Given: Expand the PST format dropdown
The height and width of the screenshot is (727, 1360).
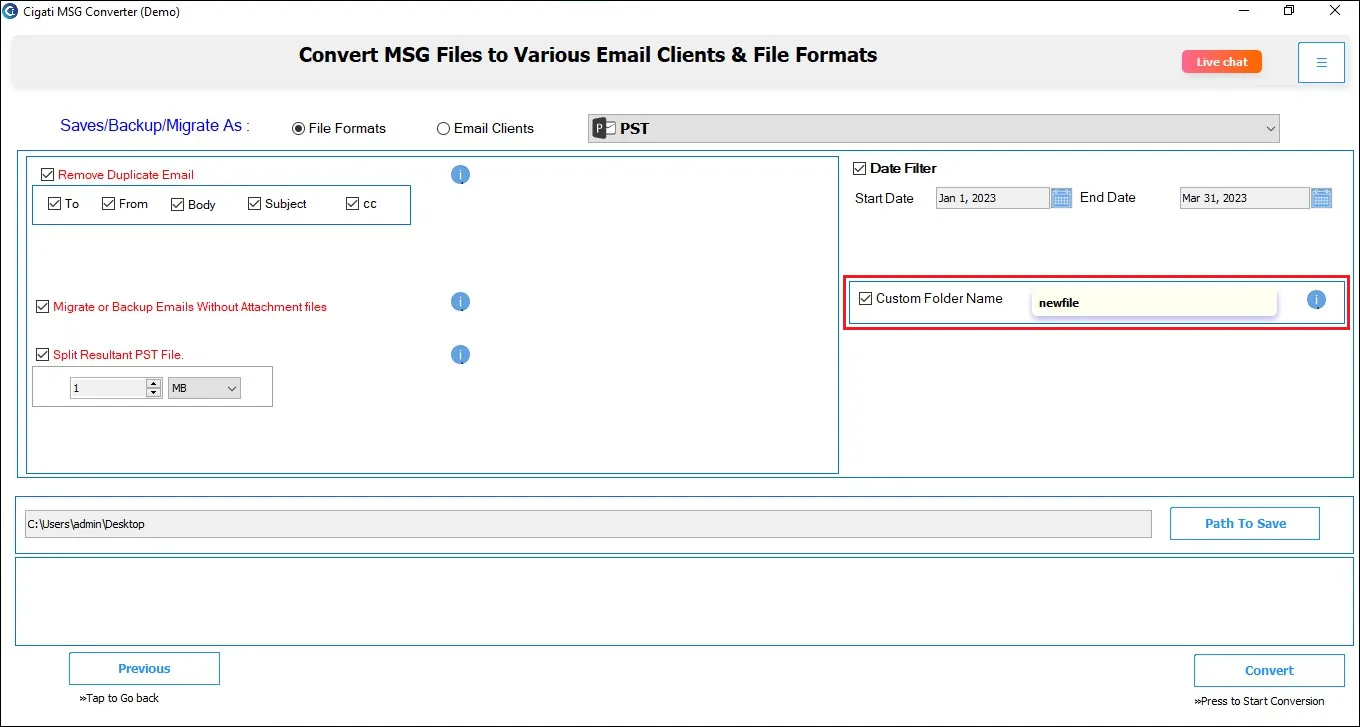Looking at the screenshot, I should 1271,128.
